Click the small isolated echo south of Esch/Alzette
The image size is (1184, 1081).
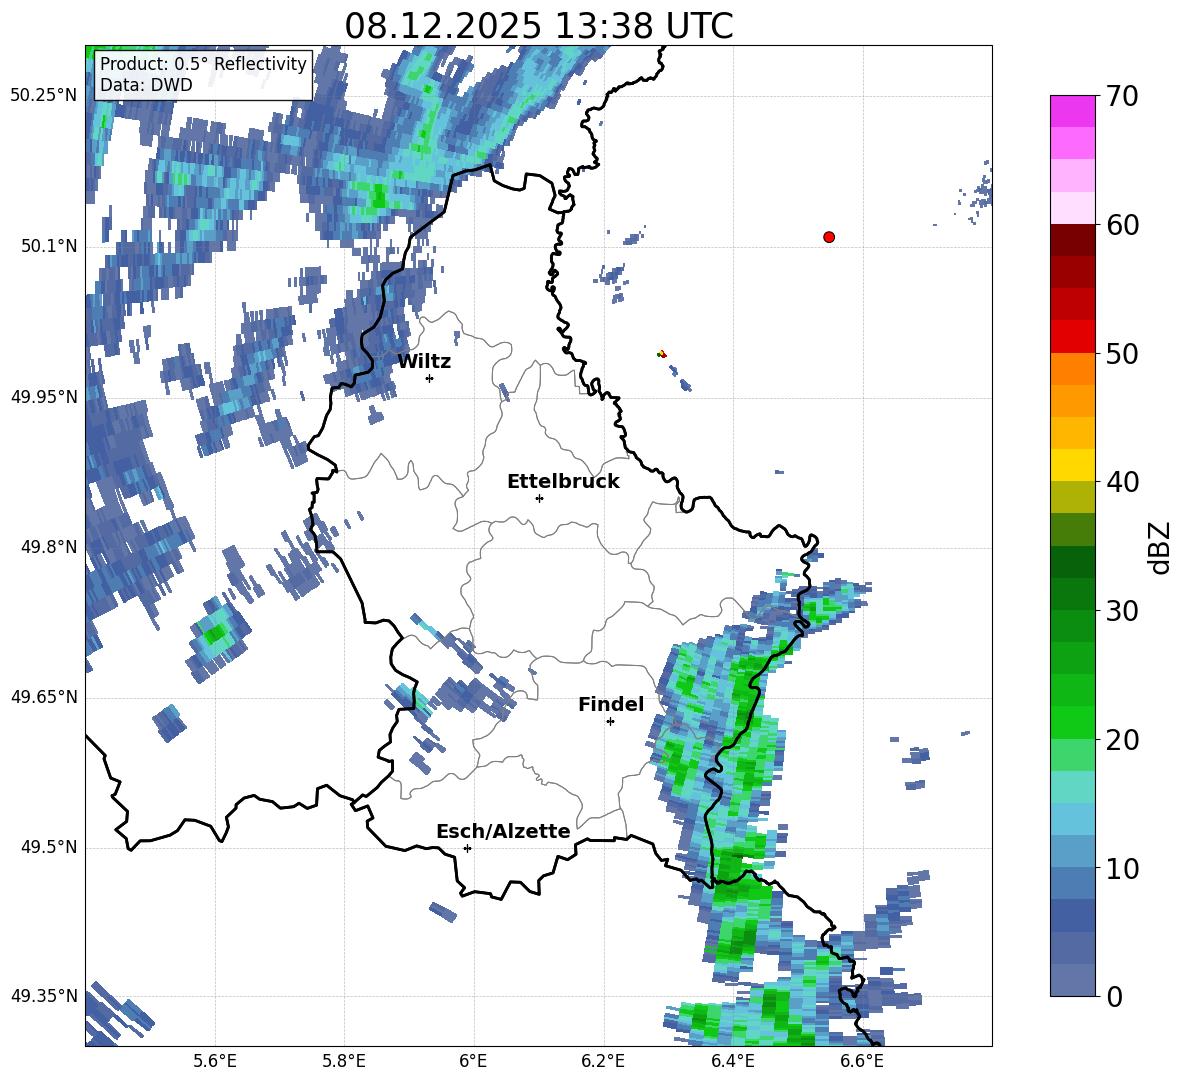coord(443,911)
